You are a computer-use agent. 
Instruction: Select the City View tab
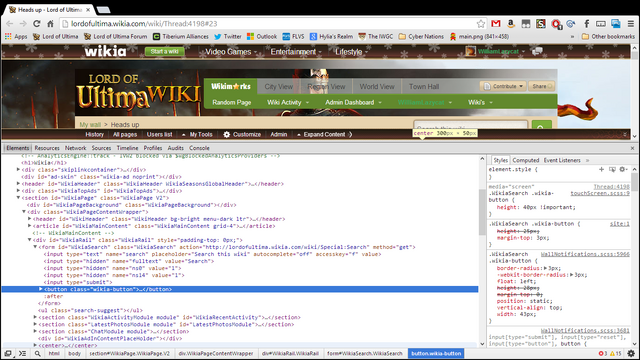tap(278, 87)
